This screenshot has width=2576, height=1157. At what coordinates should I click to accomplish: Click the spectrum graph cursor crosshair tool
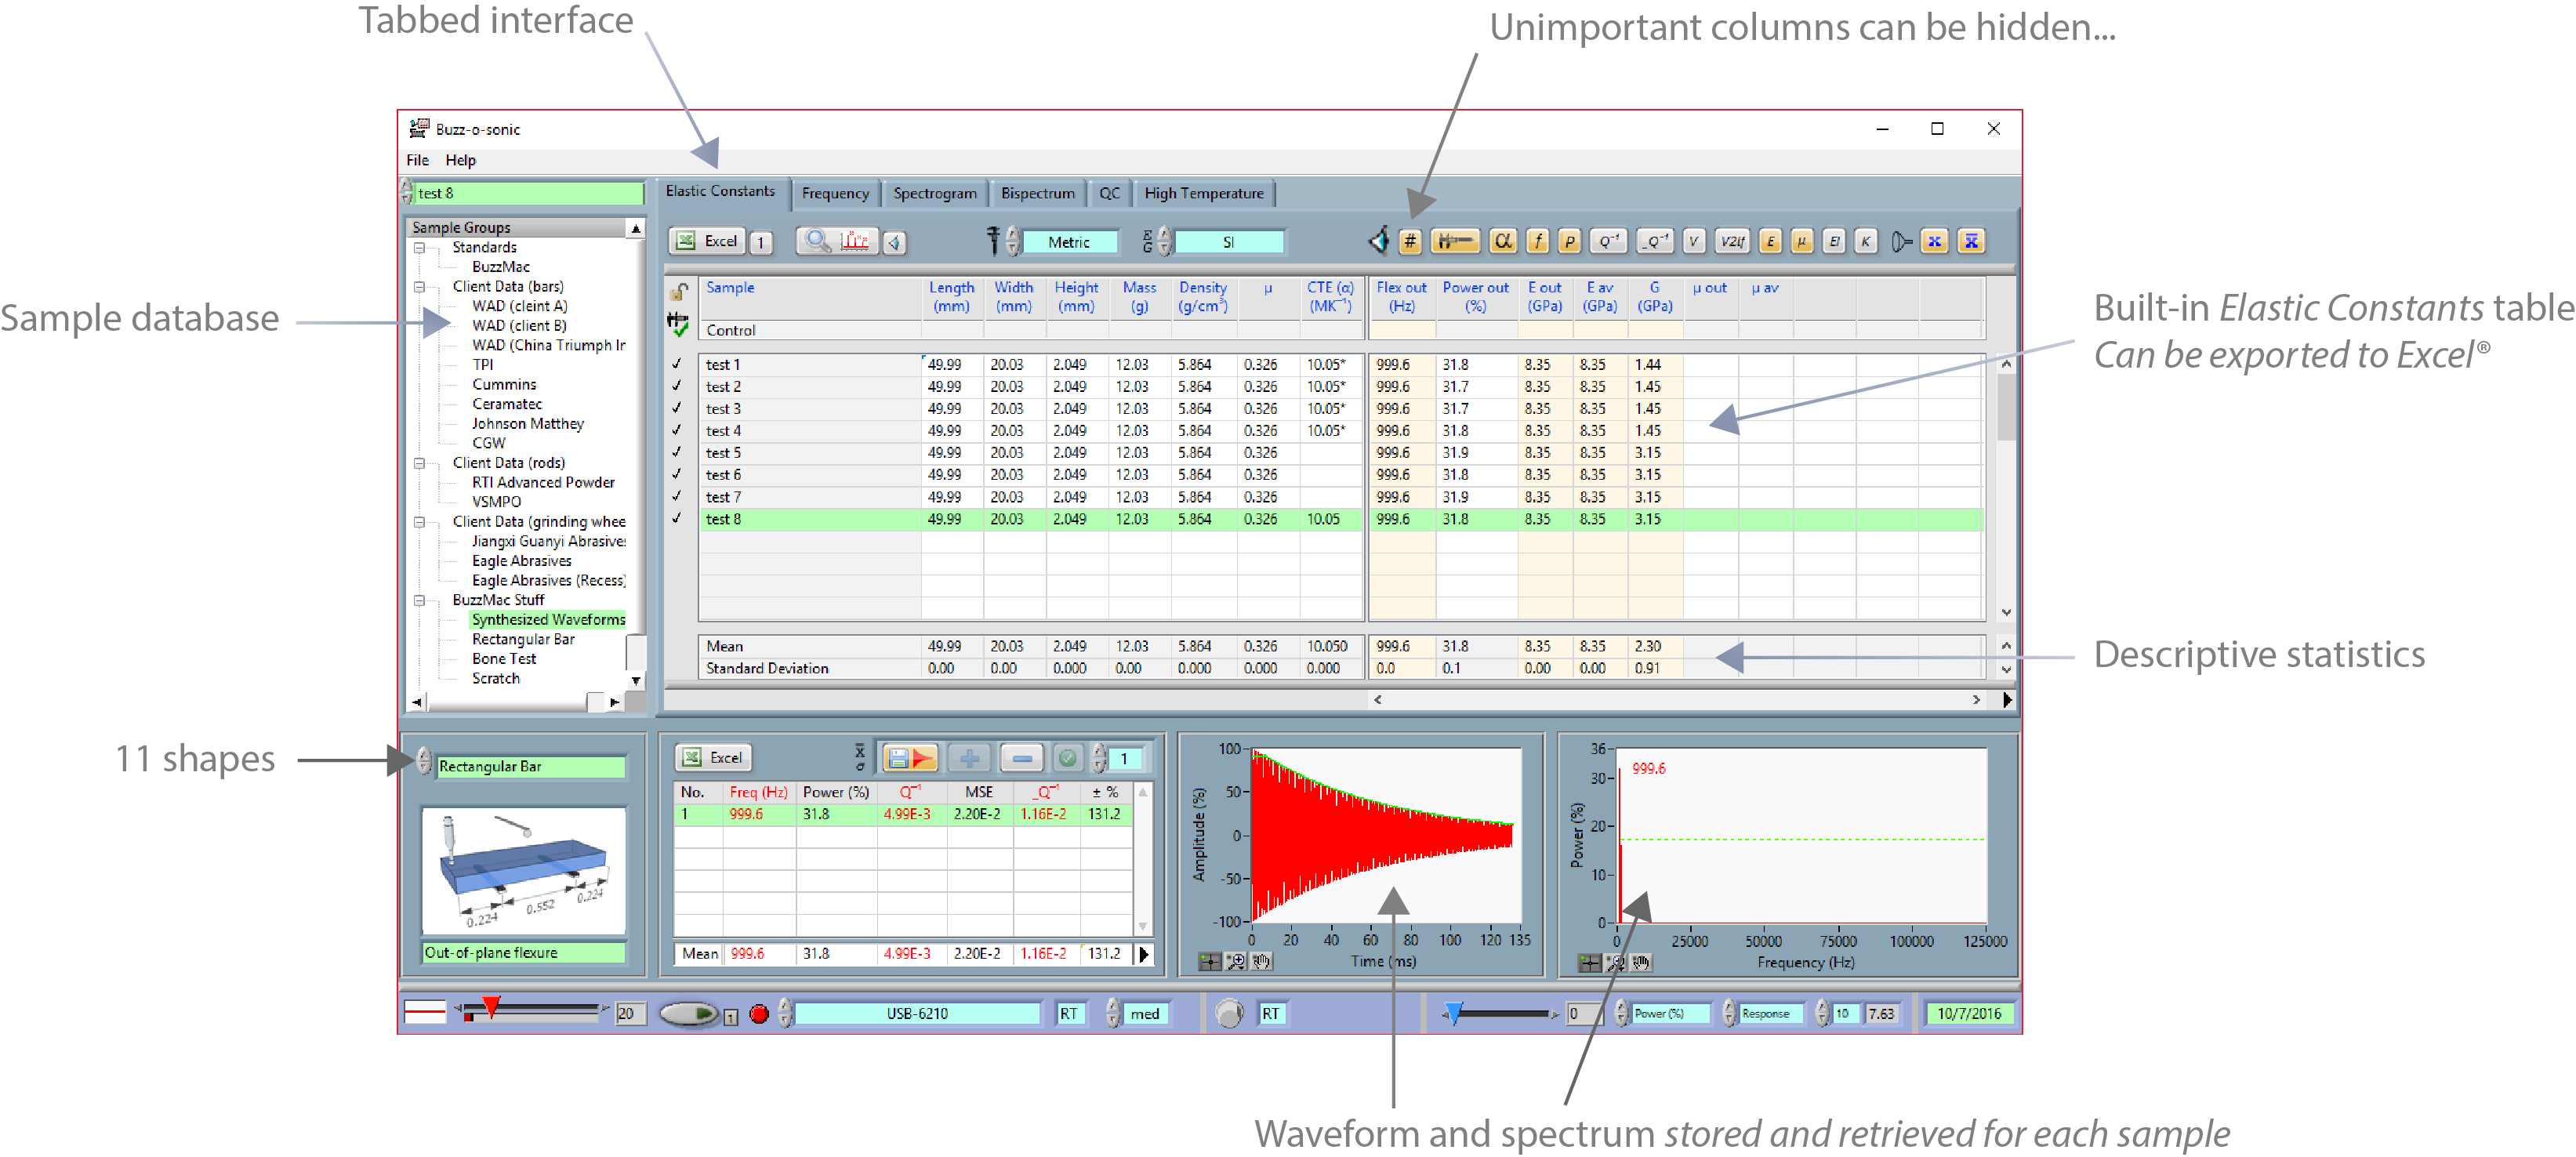click(x=1589, y=963)
